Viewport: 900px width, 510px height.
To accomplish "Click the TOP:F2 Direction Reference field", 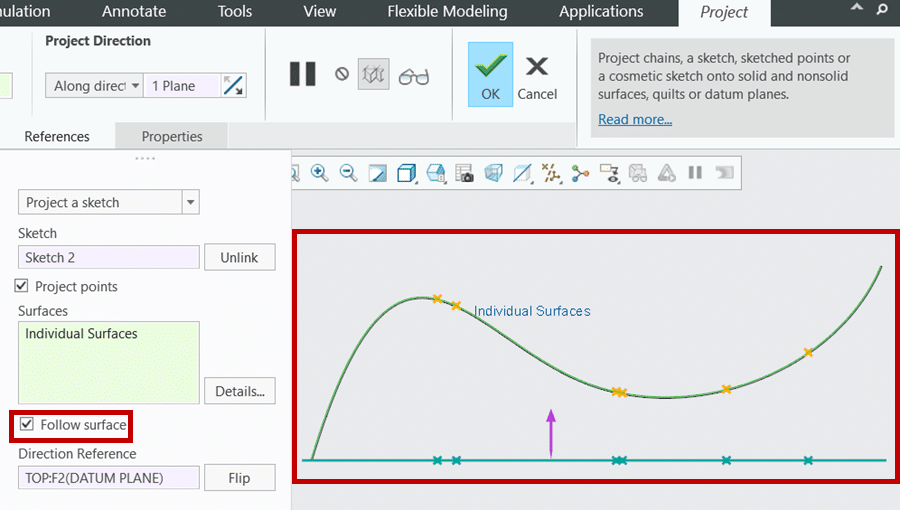I will (x=108, y=477).
